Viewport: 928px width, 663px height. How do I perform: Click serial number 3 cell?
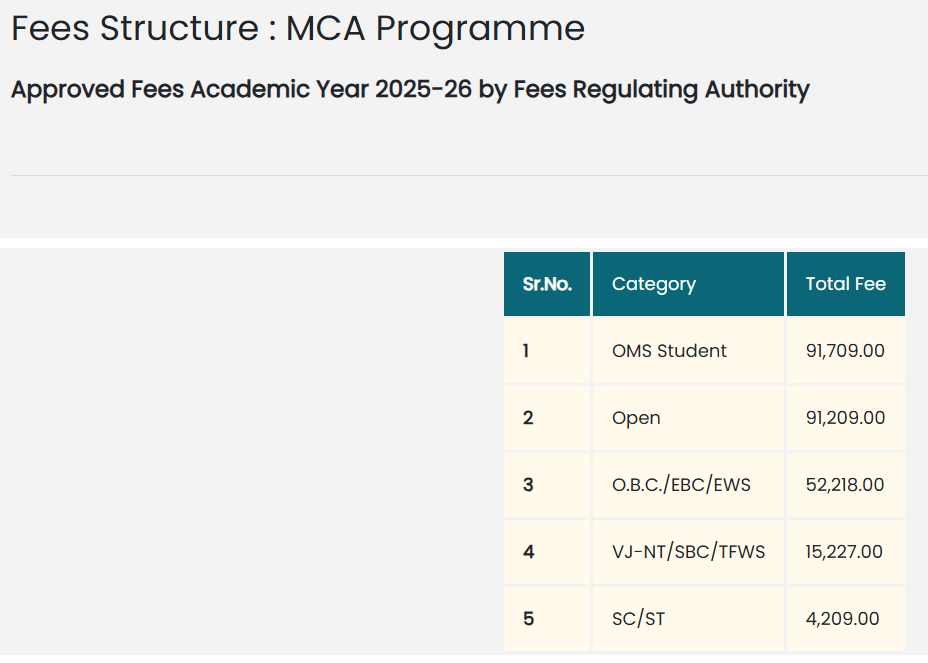click(547, 485)
